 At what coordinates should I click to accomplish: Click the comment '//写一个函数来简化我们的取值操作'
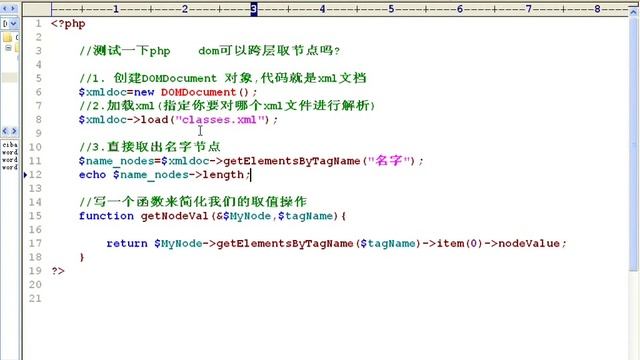pos(193,202)
